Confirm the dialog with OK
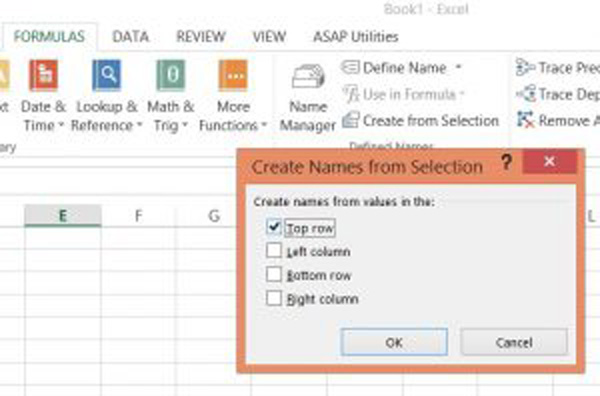This screenshot has height=396, width=600. point(394,342)
